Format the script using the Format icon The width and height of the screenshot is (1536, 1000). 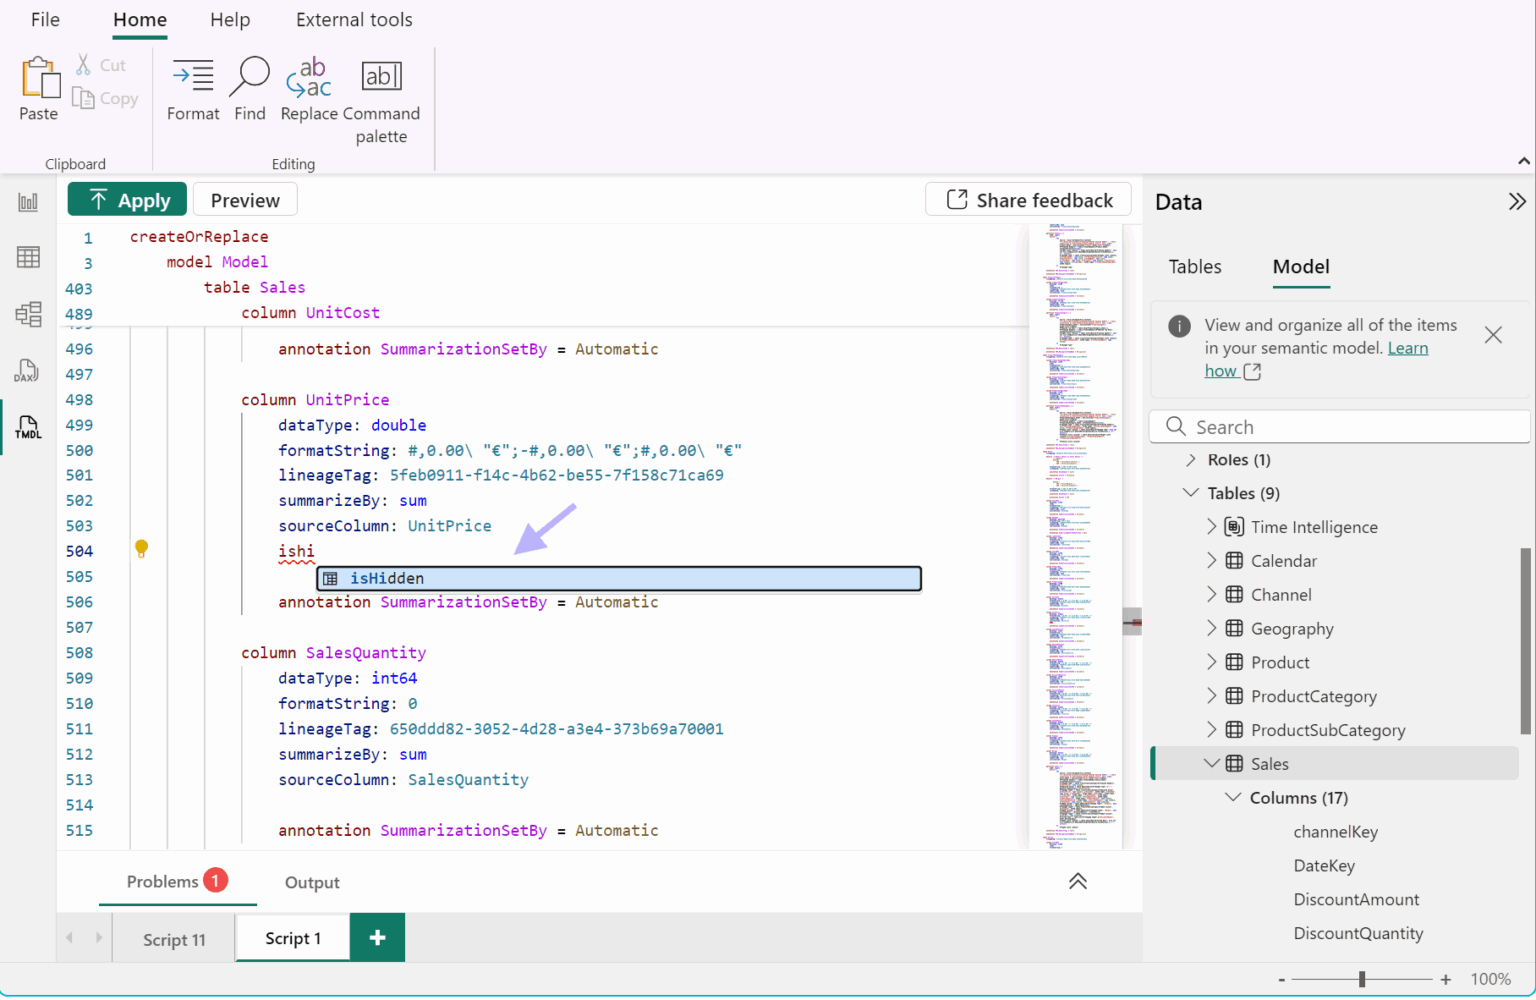[192, 88]
